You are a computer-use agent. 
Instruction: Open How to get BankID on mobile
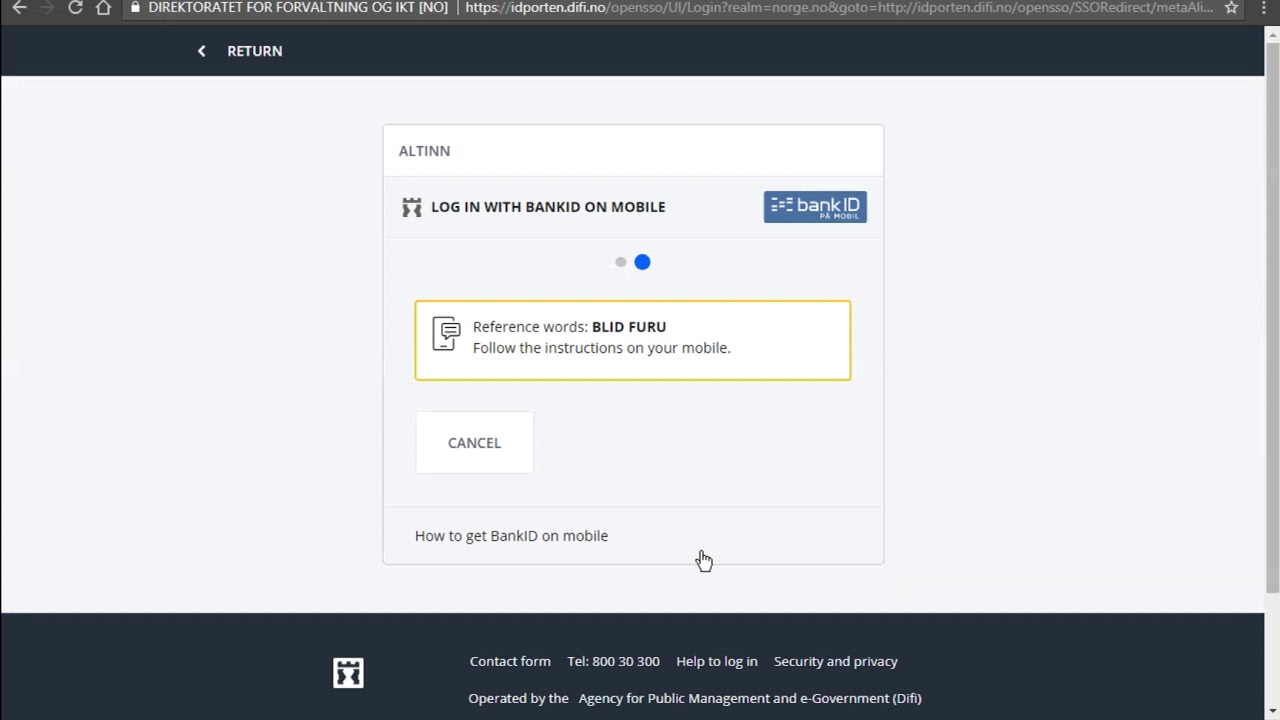pos(511,536)
